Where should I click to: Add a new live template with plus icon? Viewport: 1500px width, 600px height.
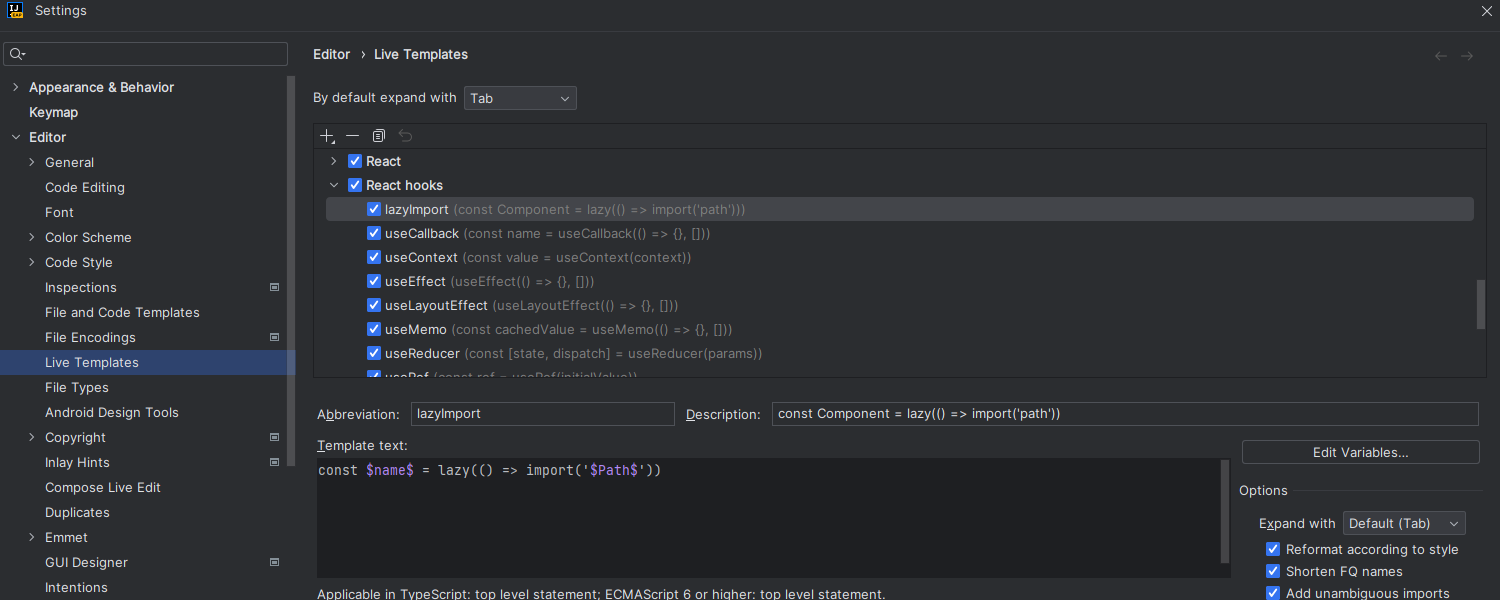click(x=327, y=136)
